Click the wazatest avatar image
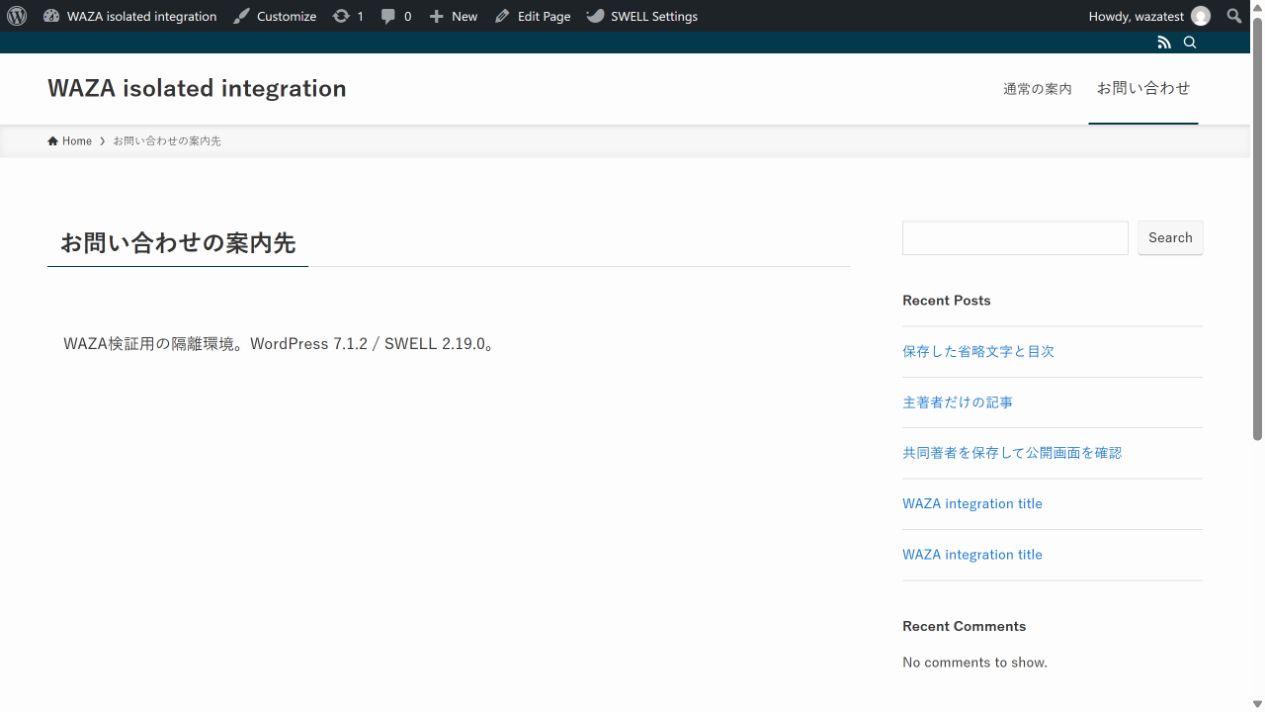 click(x=1200, y=16)
